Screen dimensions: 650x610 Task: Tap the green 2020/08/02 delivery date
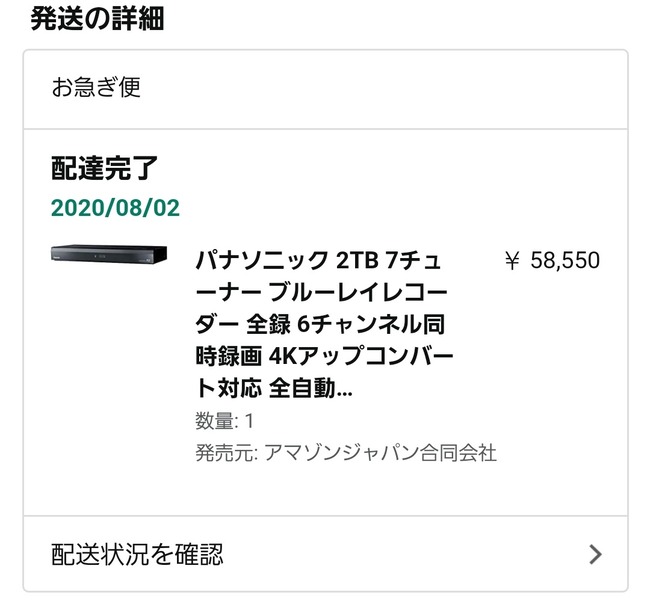[115, 208]
